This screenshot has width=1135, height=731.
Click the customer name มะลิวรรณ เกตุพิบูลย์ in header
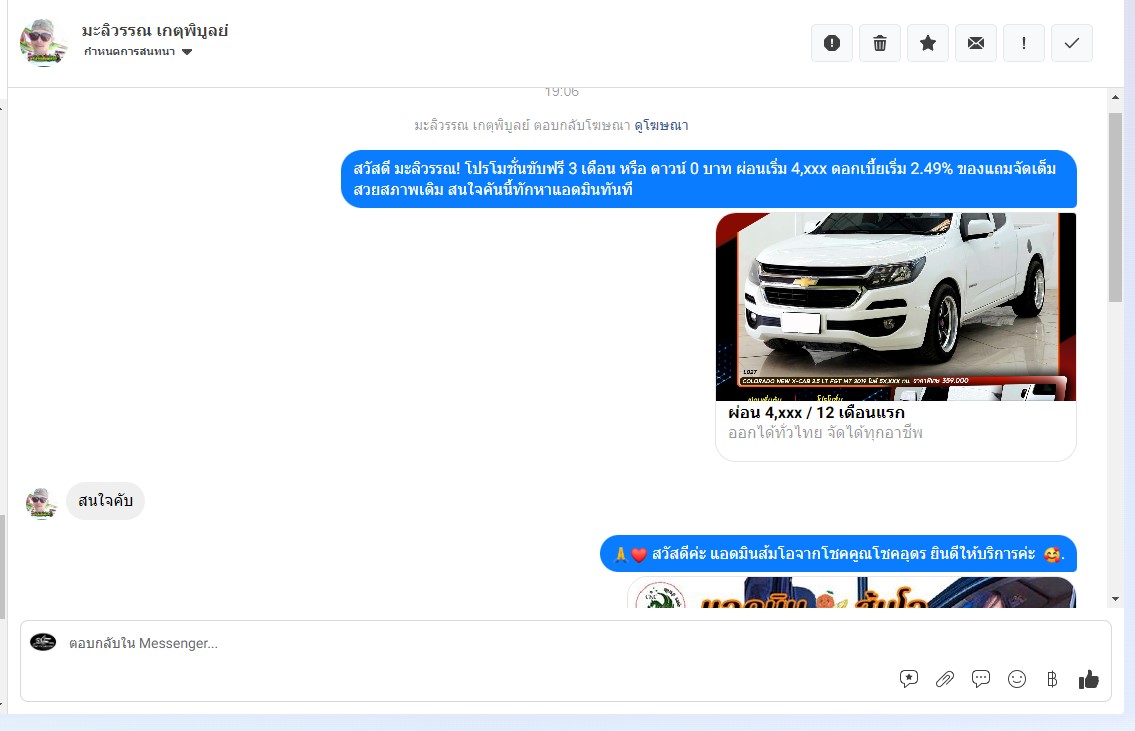pyautogui.click(x=155, y=31)
